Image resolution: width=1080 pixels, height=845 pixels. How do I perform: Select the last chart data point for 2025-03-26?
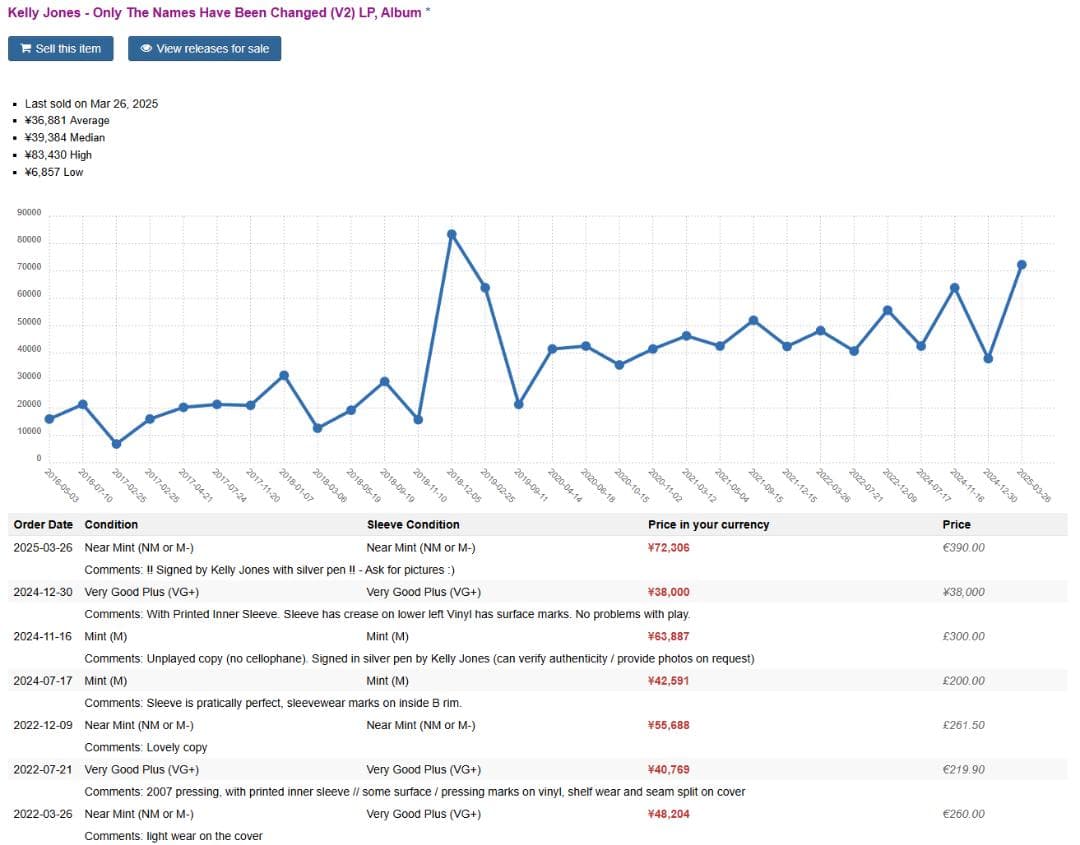point(1021,265)
